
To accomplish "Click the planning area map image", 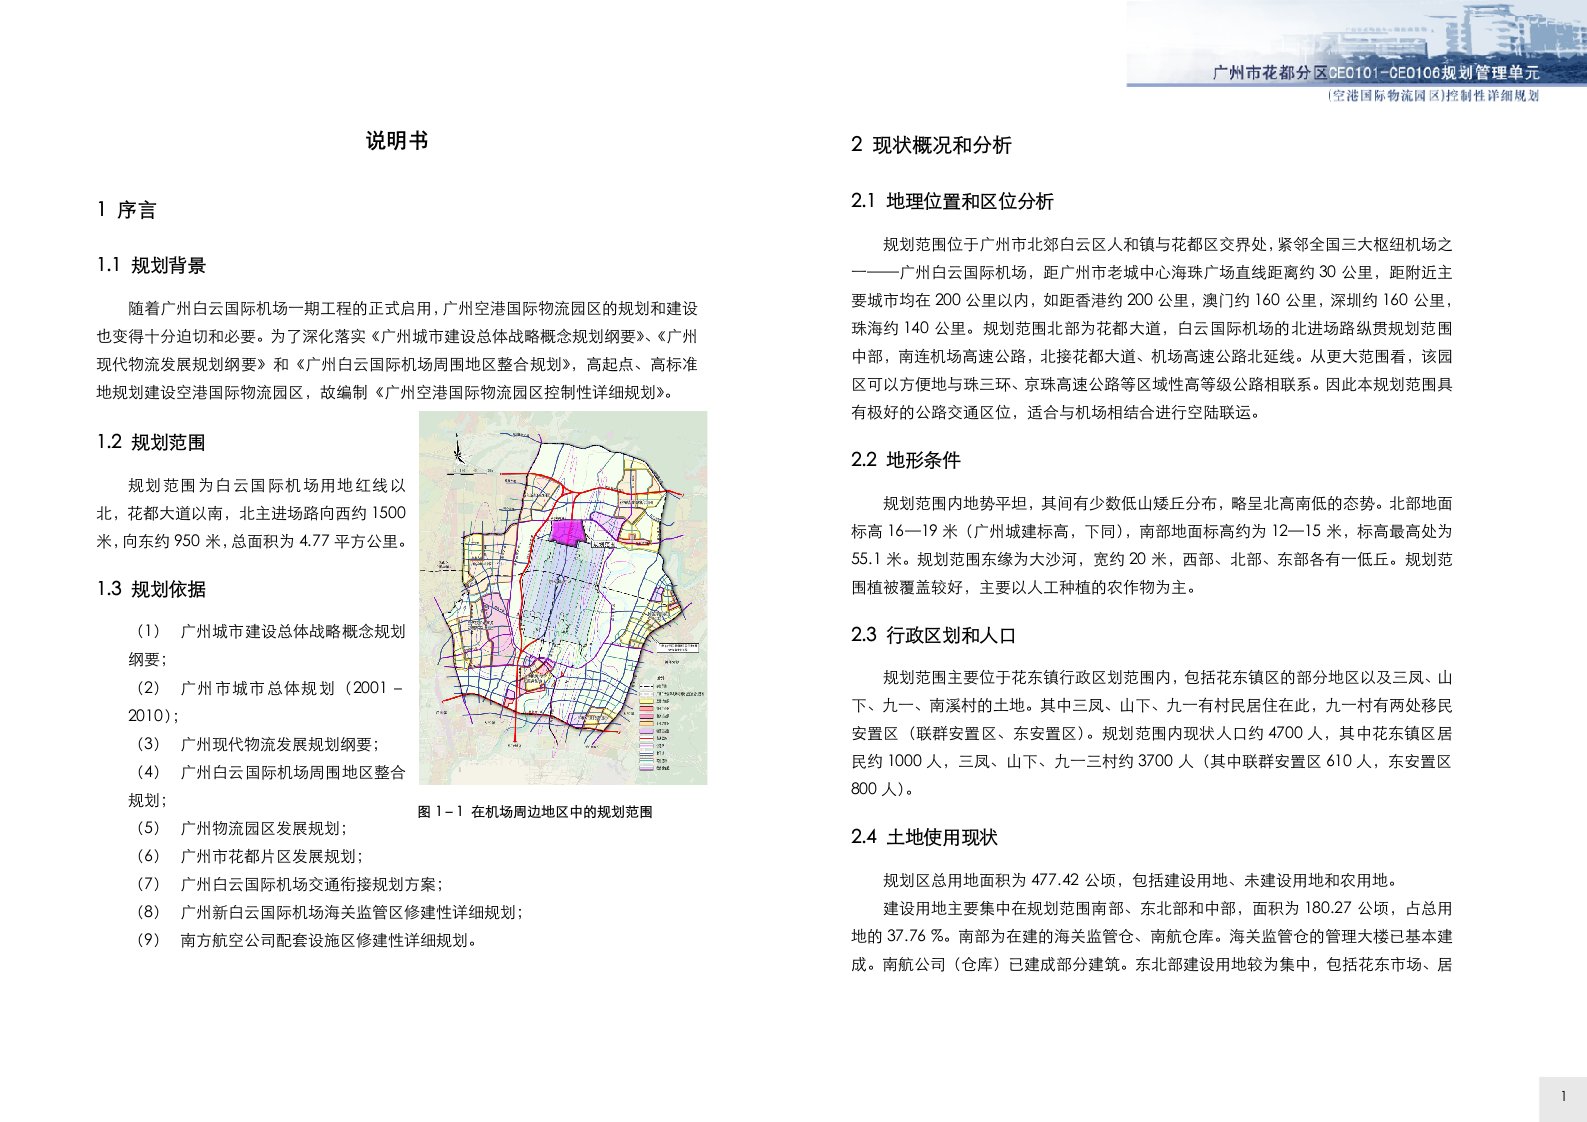I will pos(563,598).
